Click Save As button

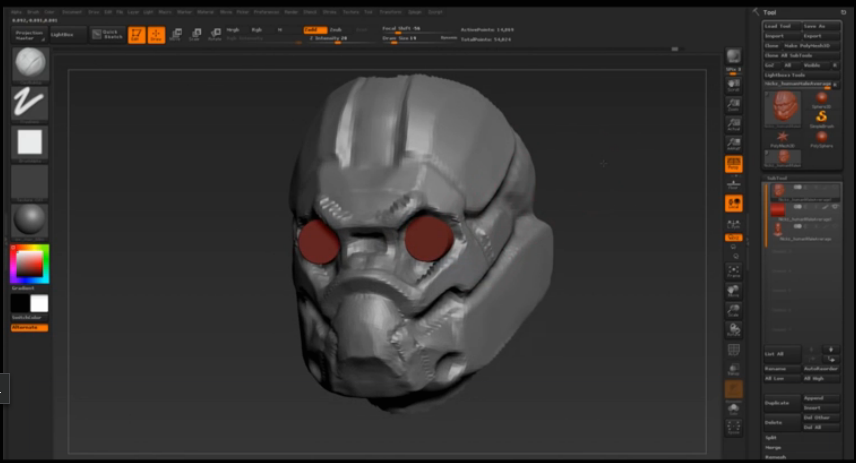[821, 26]
